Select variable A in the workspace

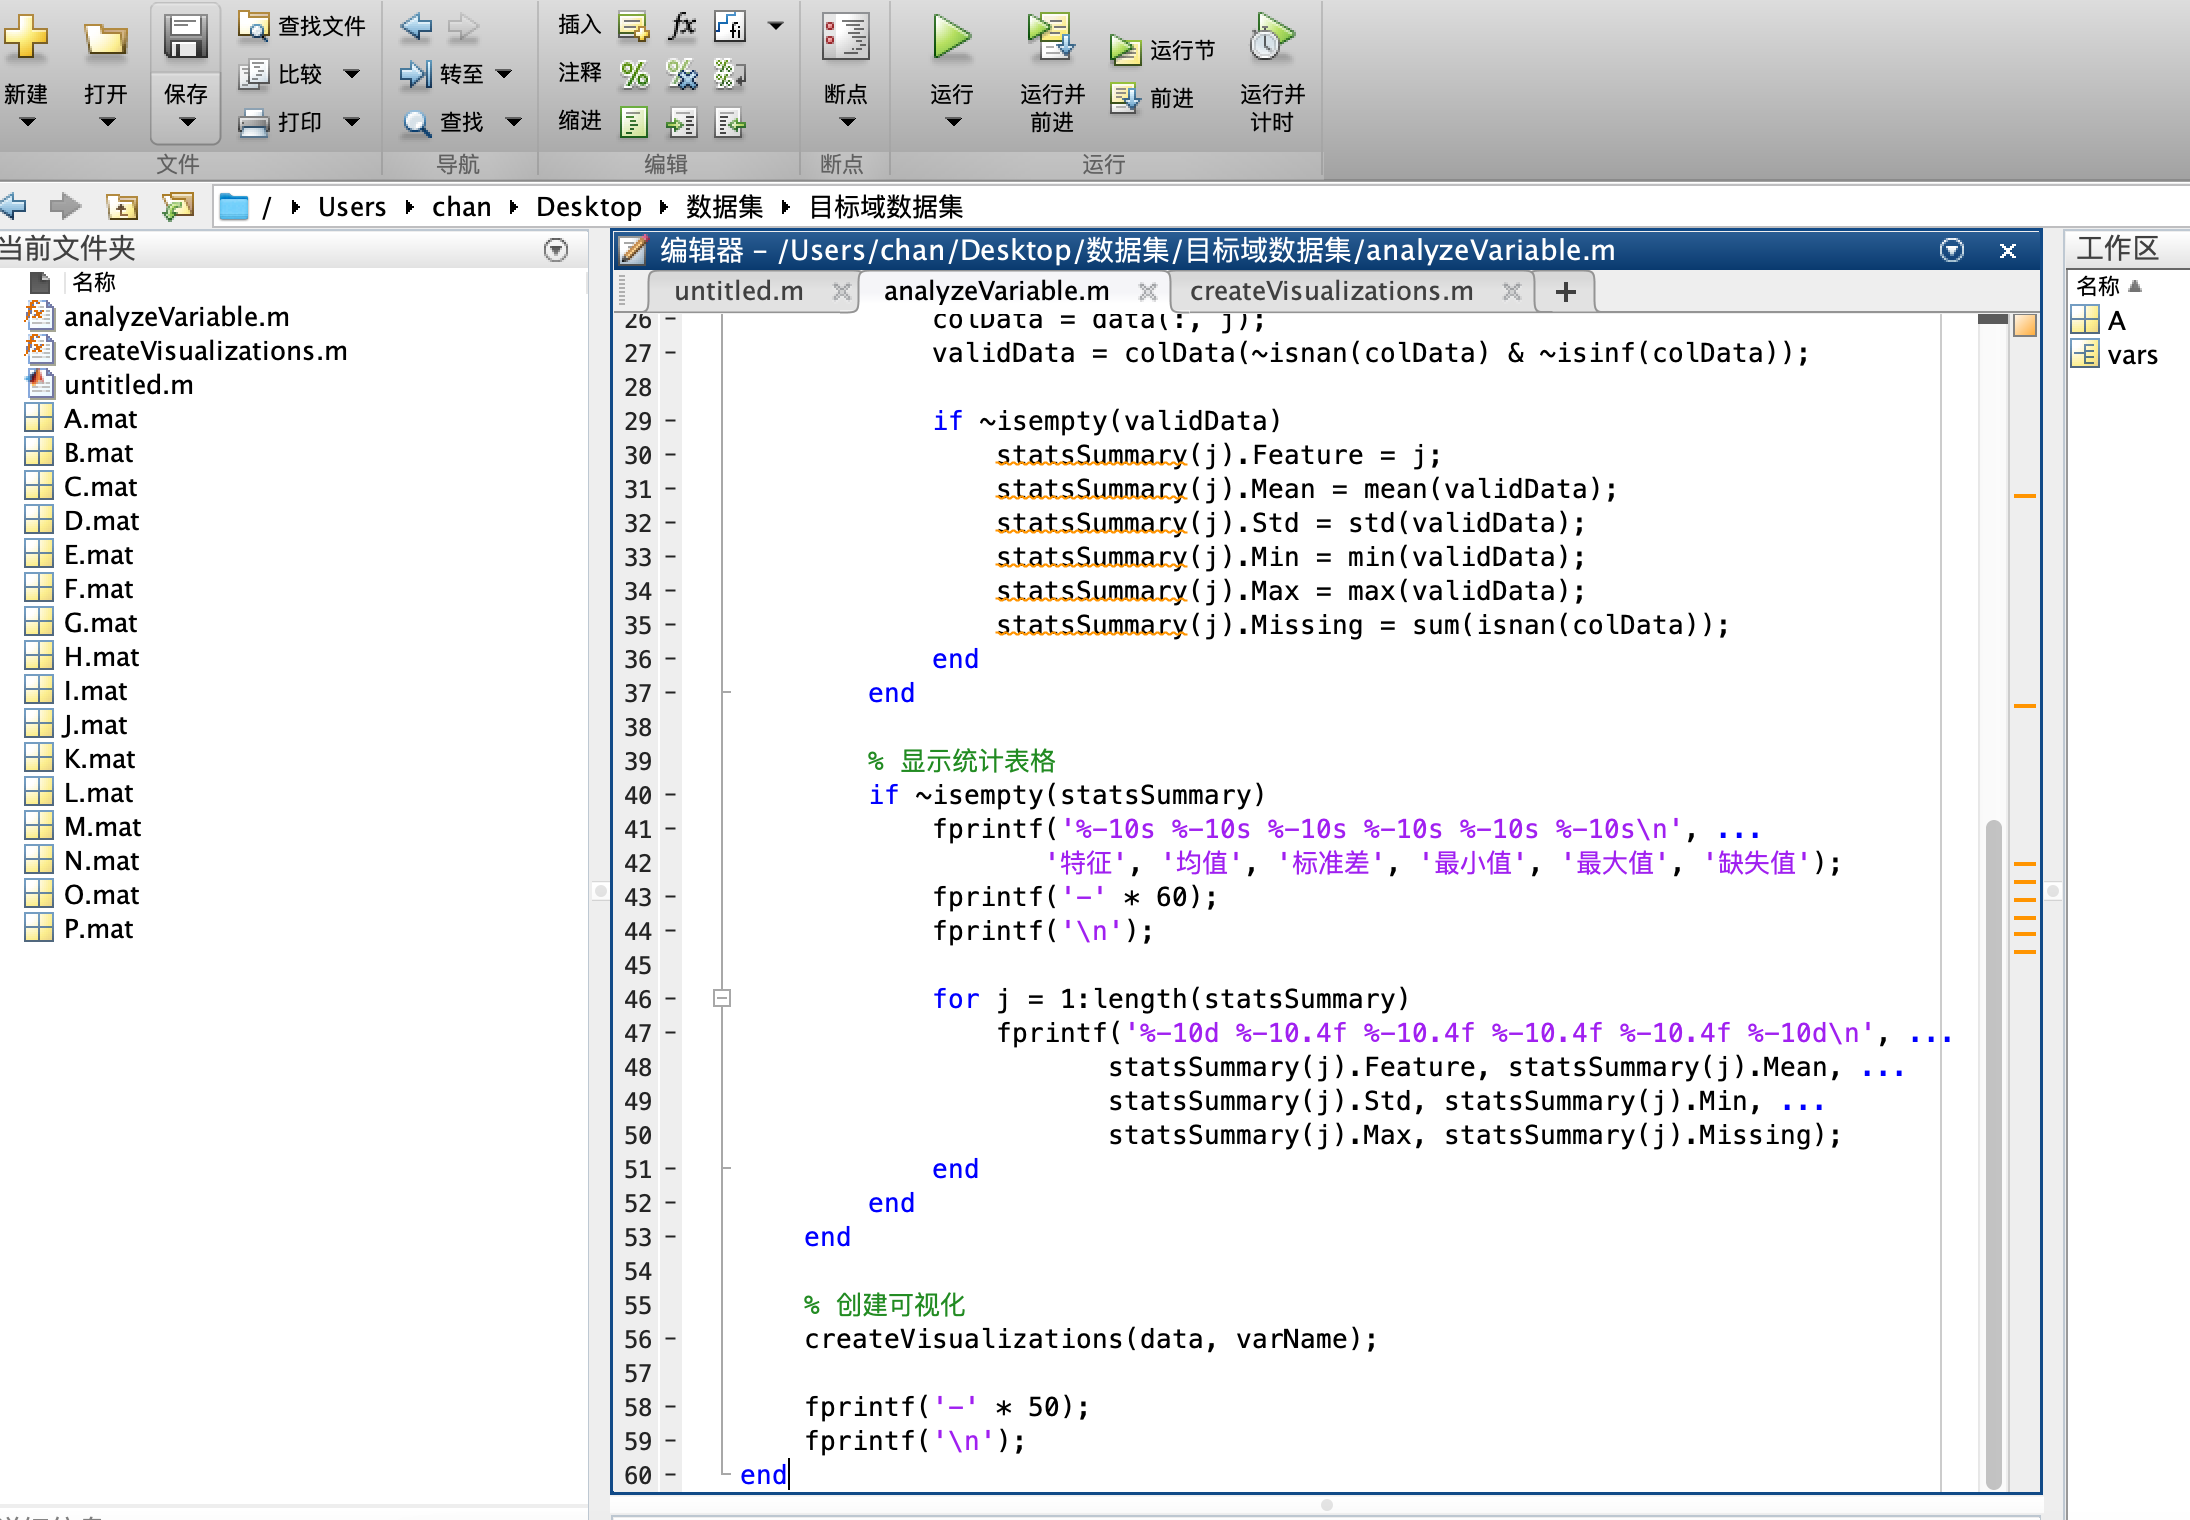click(x=2115, y=321)
